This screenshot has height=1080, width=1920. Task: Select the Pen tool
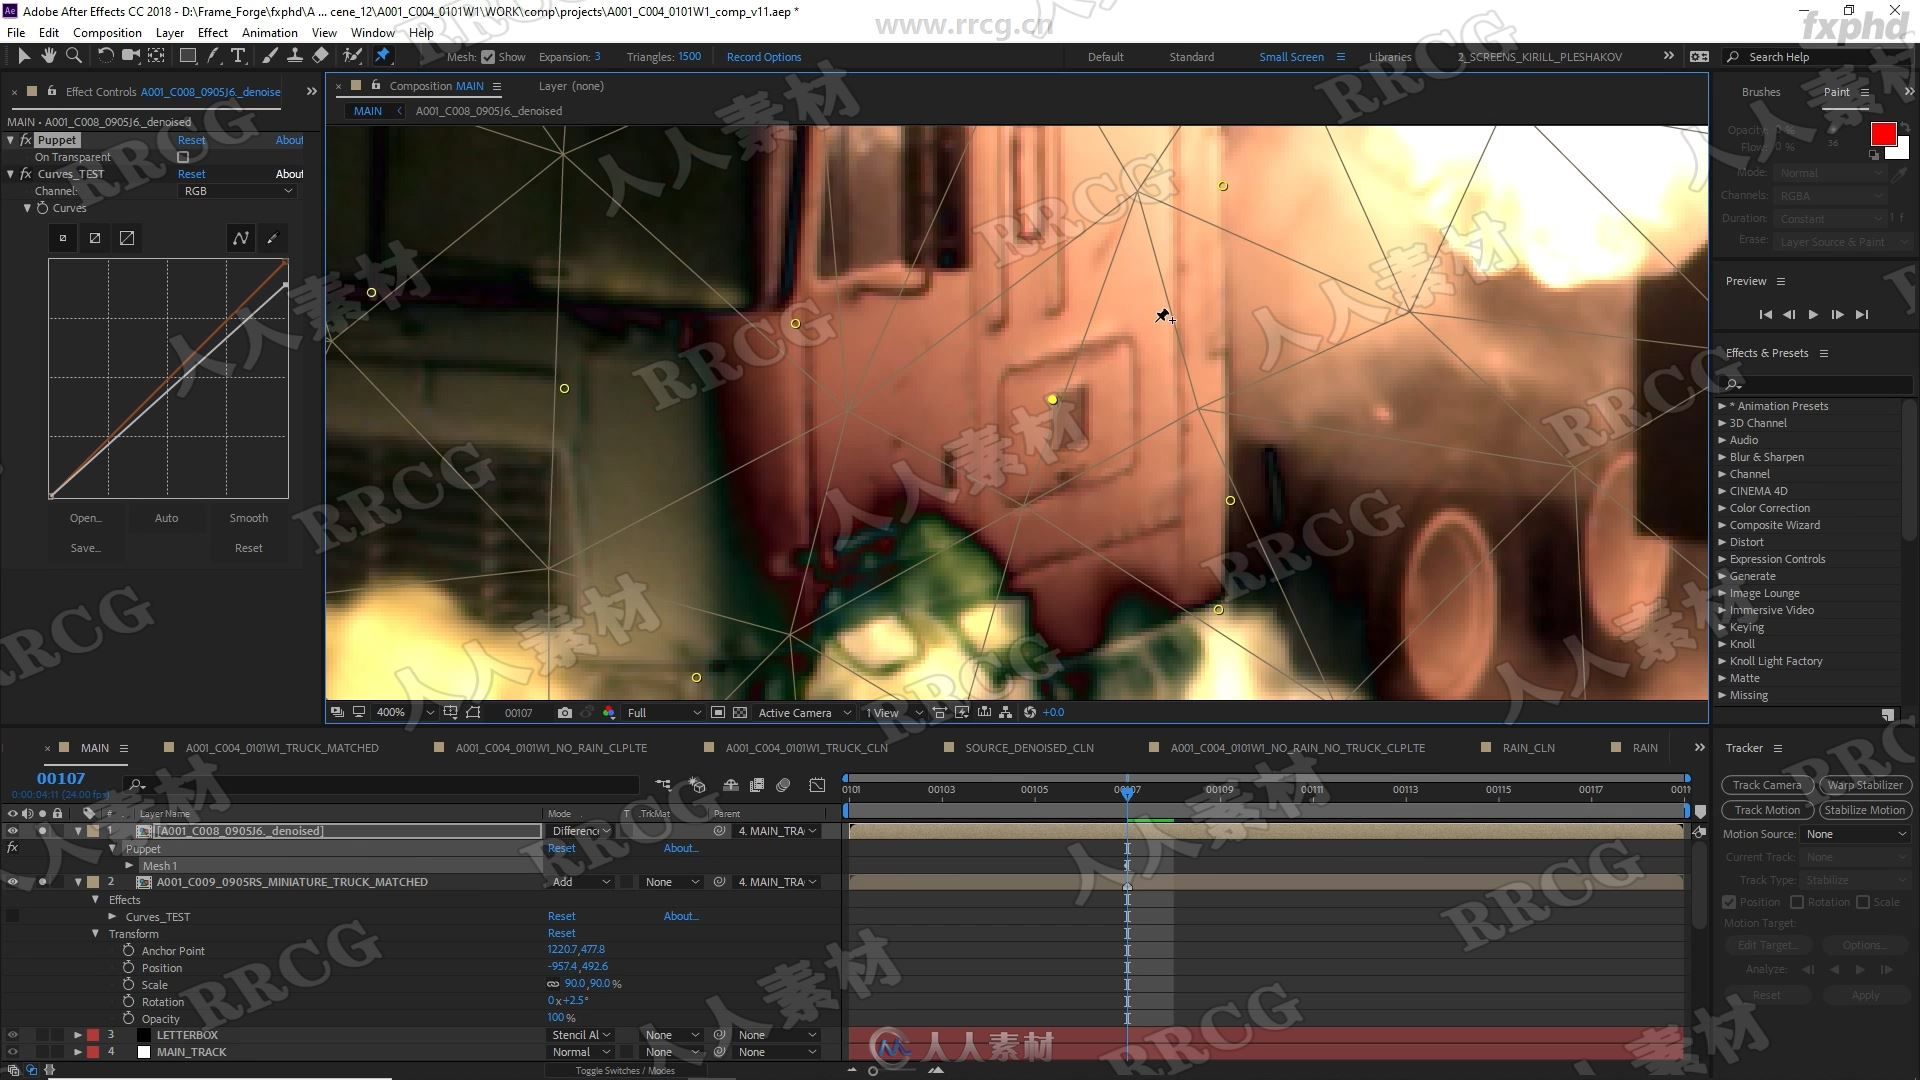click(x=213, y=56)
